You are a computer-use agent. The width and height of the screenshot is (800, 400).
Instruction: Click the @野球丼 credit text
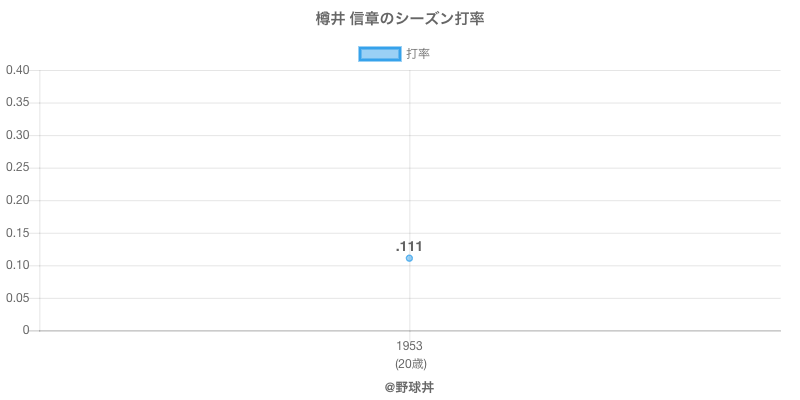tap(409, 386)
